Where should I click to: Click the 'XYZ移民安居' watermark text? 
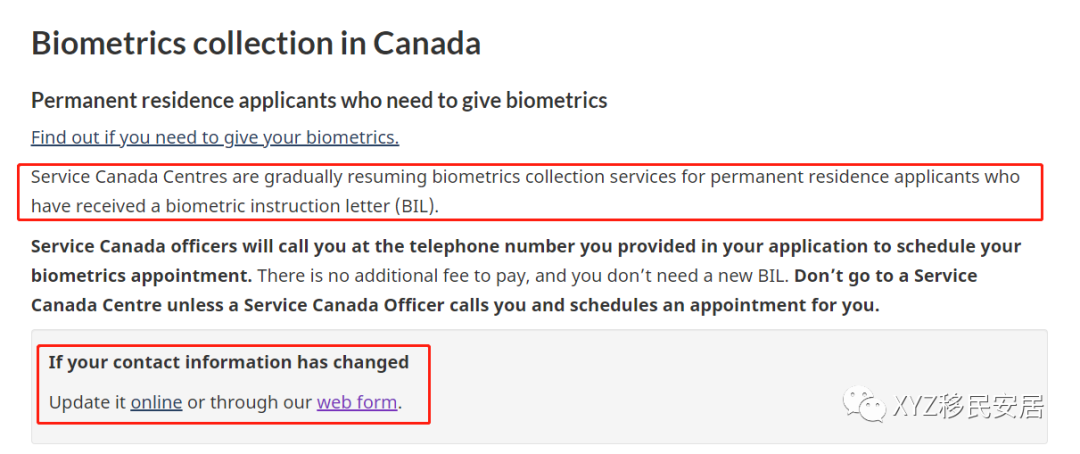[968, 406]
